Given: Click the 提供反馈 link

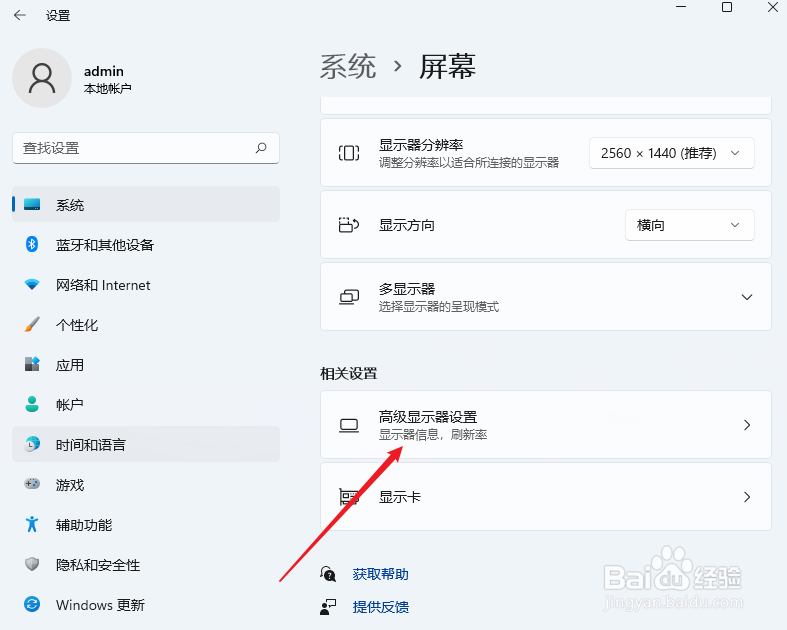Looking at the screenshot, I should [380, 607].
